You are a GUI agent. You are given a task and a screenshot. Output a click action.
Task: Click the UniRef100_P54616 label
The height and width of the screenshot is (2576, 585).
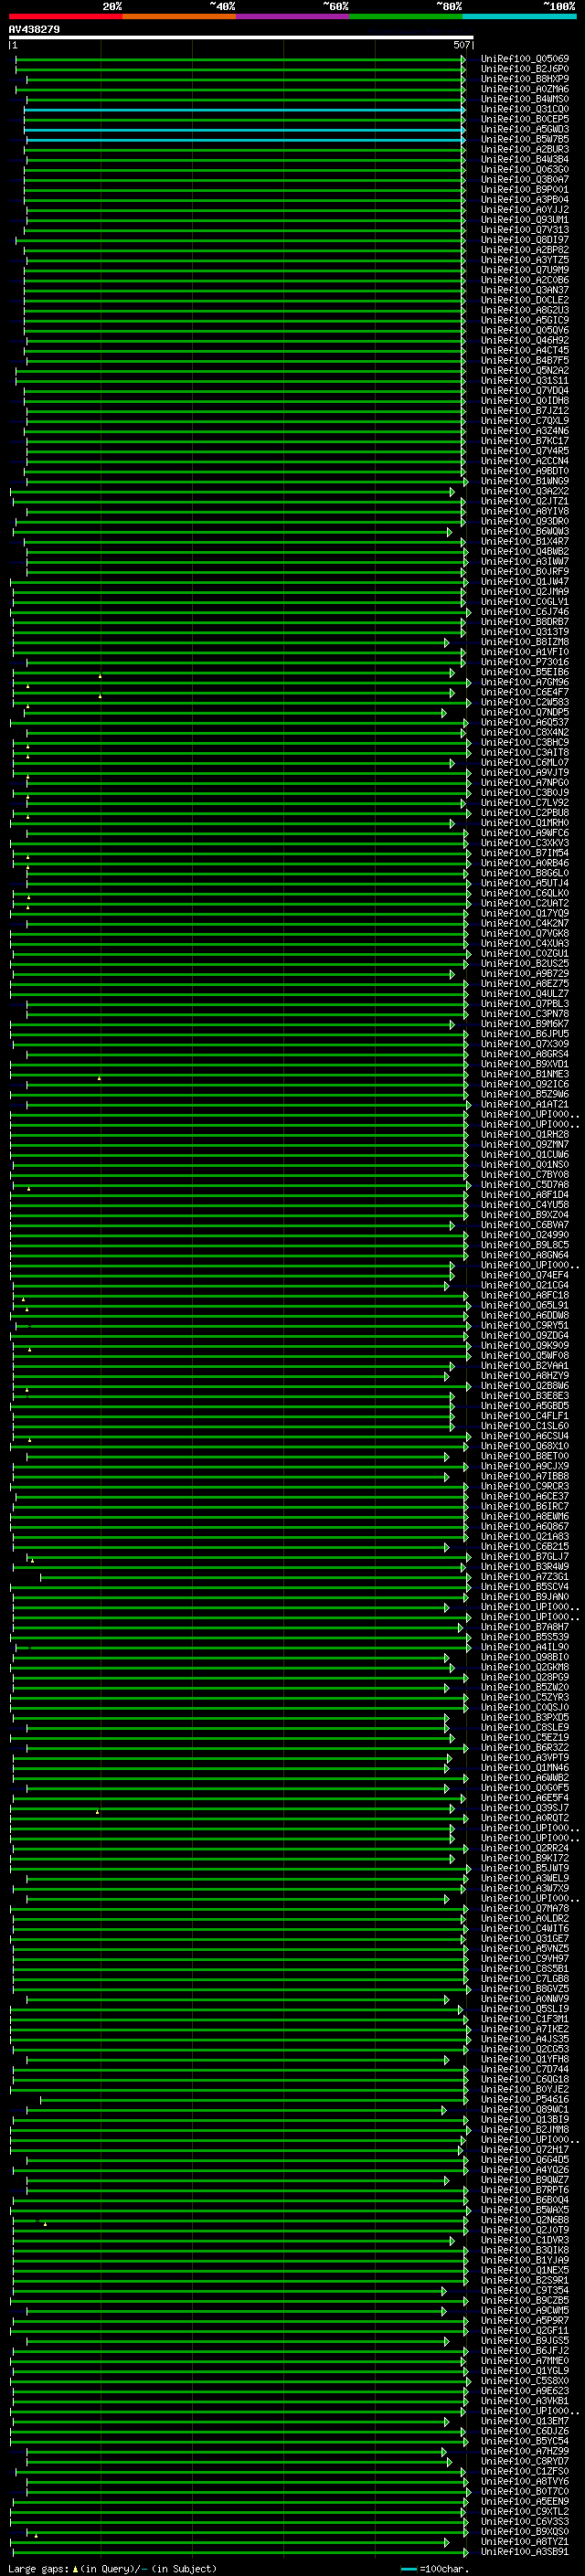524,2100
